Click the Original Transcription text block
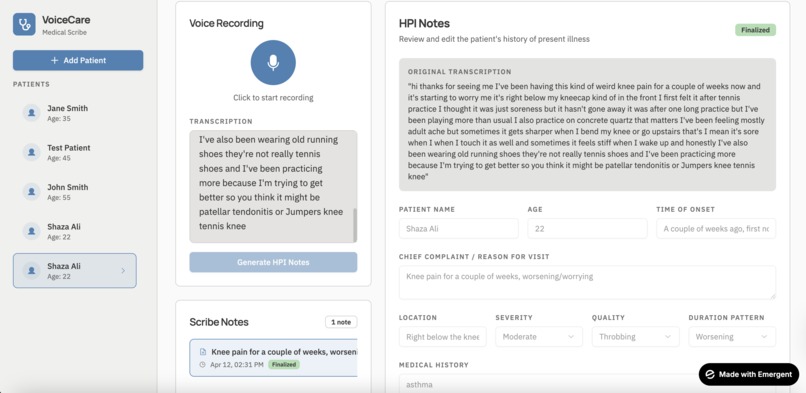 pyautogui.click(x=587, y=125)
